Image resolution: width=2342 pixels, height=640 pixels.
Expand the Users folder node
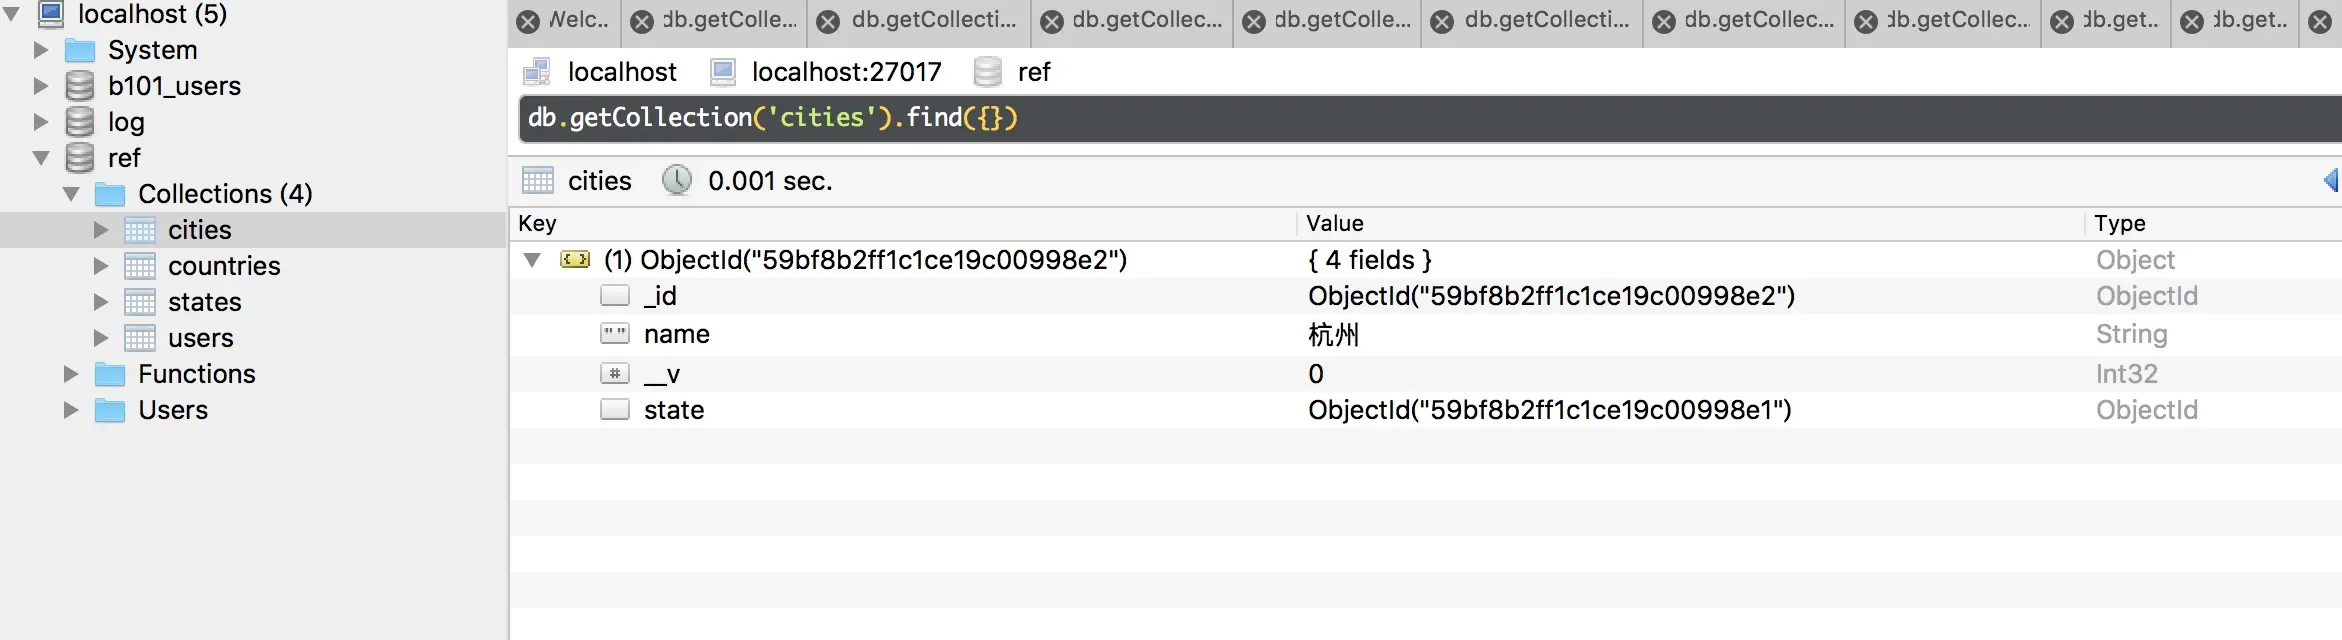click(x=71, y=410)
